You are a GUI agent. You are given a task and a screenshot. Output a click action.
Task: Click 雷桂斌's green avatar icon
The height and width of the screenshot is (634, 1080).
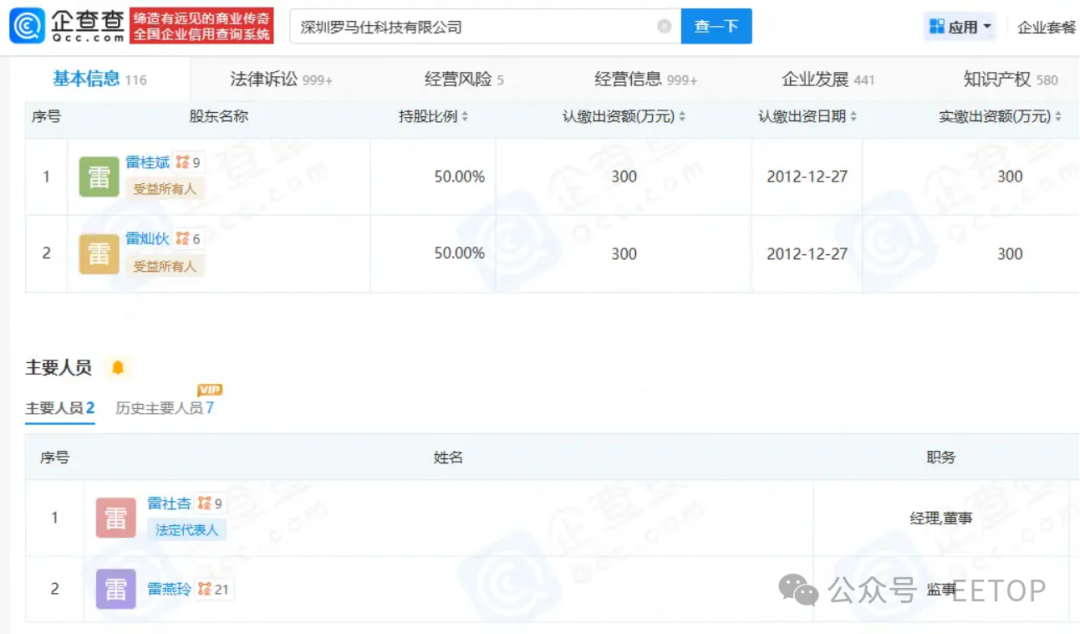pos(98,176)
